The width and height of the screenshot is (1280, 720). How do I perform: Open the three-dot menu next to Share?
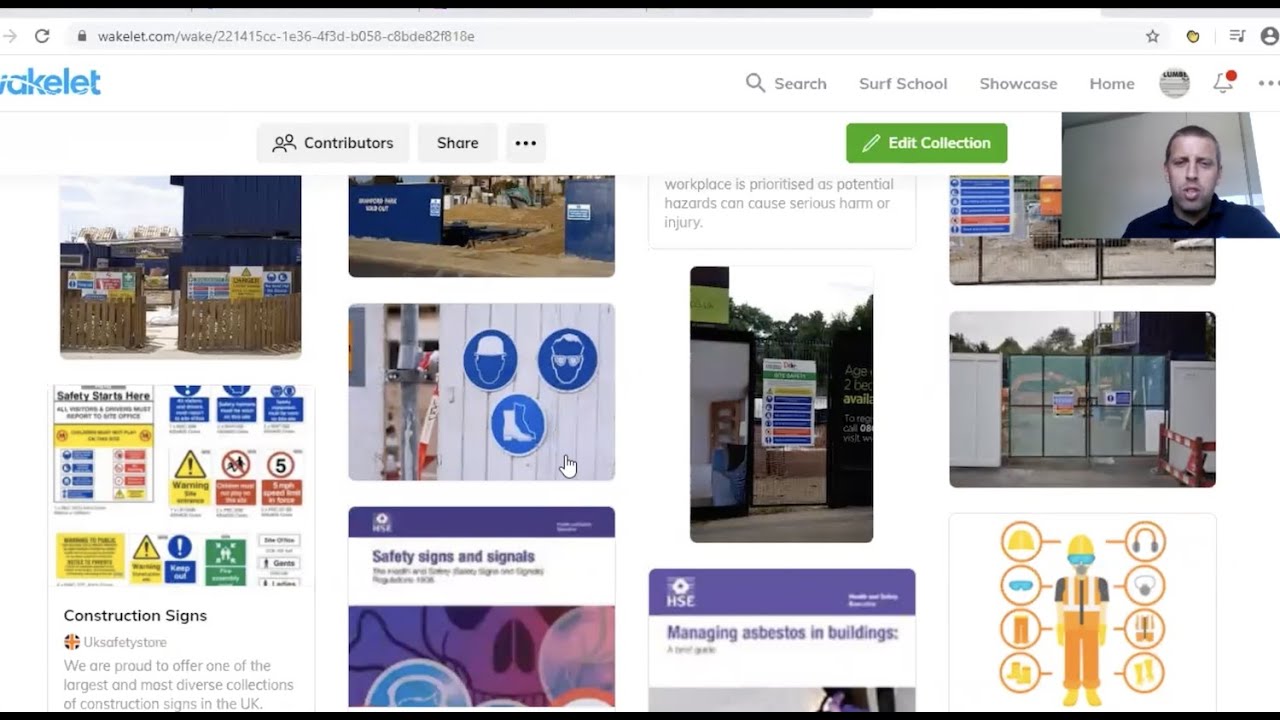526,143
